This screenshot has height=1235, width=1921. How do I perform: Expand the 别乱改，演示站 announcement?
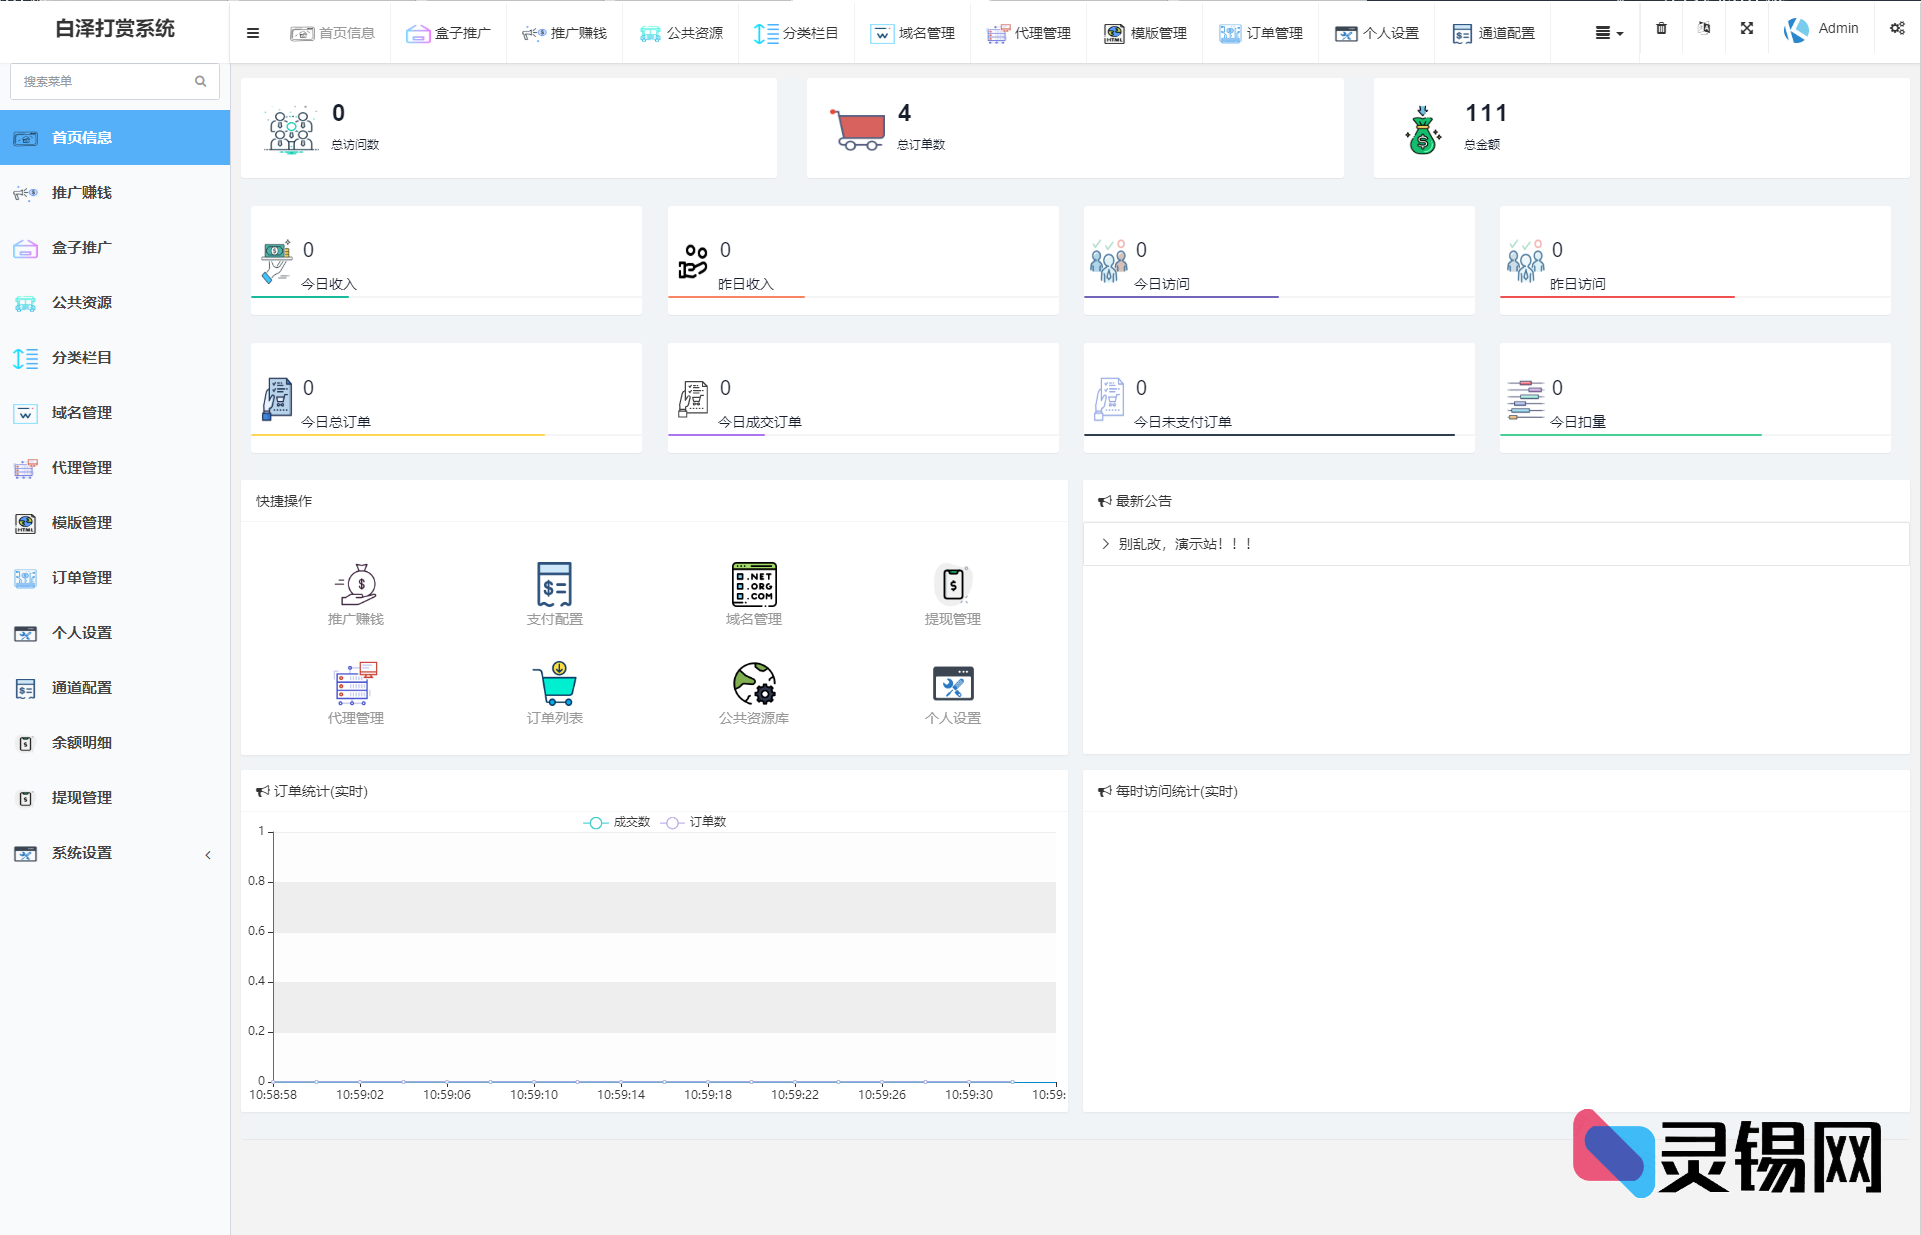click(x=1185, y=544)
